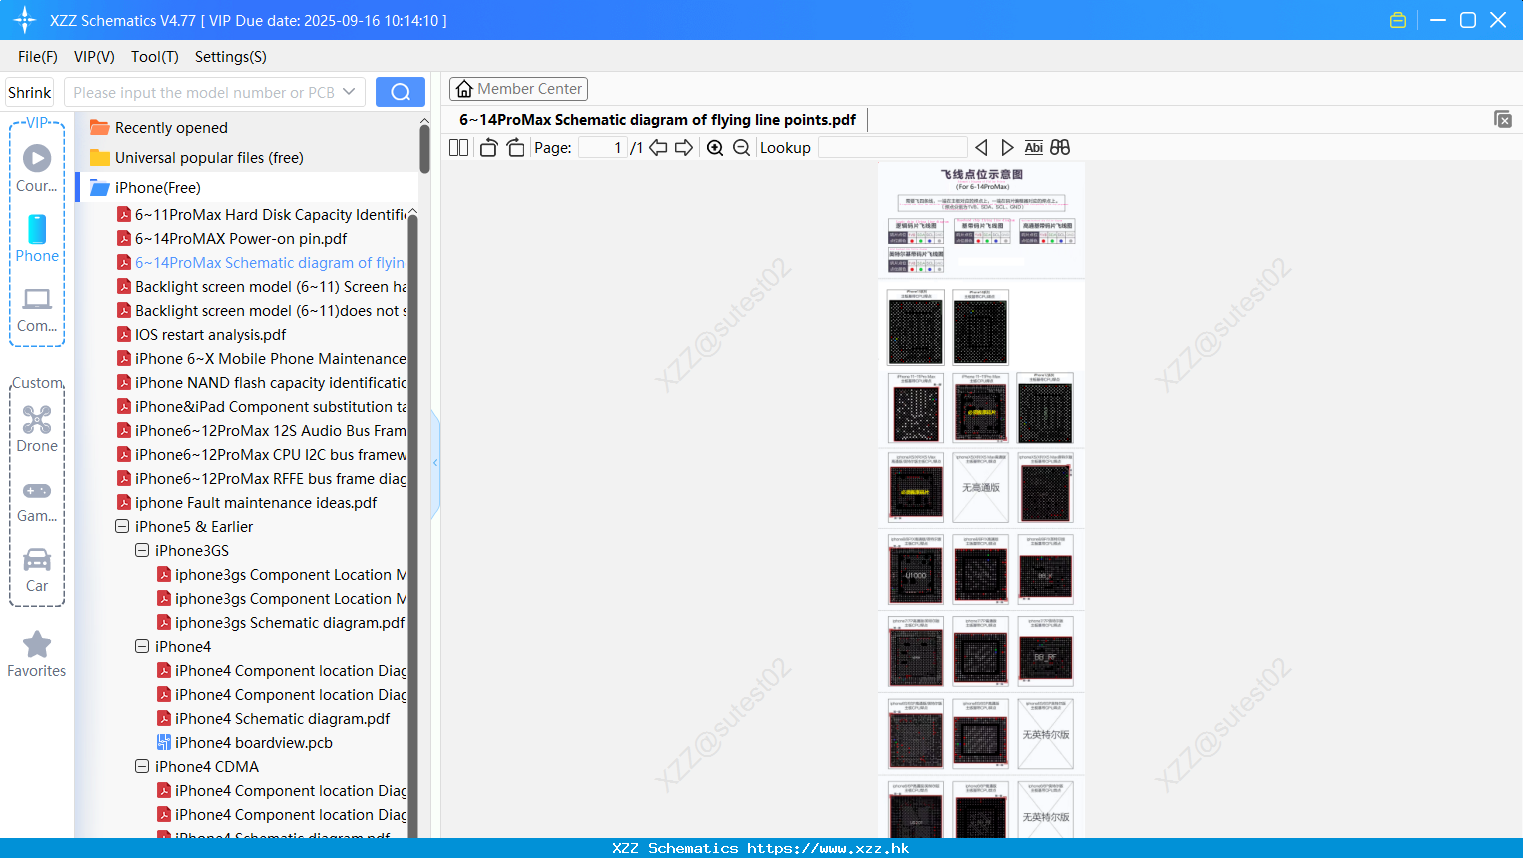Select the Drone sidebar category
This screenshot has width=1523, height=858.
click(37, 429)
